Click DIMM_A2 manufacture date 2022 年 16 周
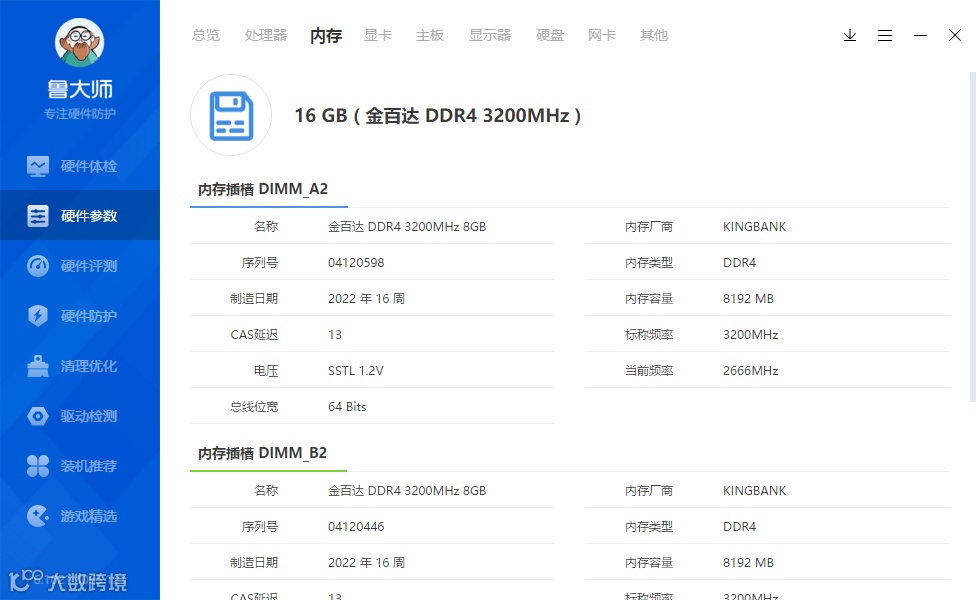The image size is (980, 600). pos(366,299)
